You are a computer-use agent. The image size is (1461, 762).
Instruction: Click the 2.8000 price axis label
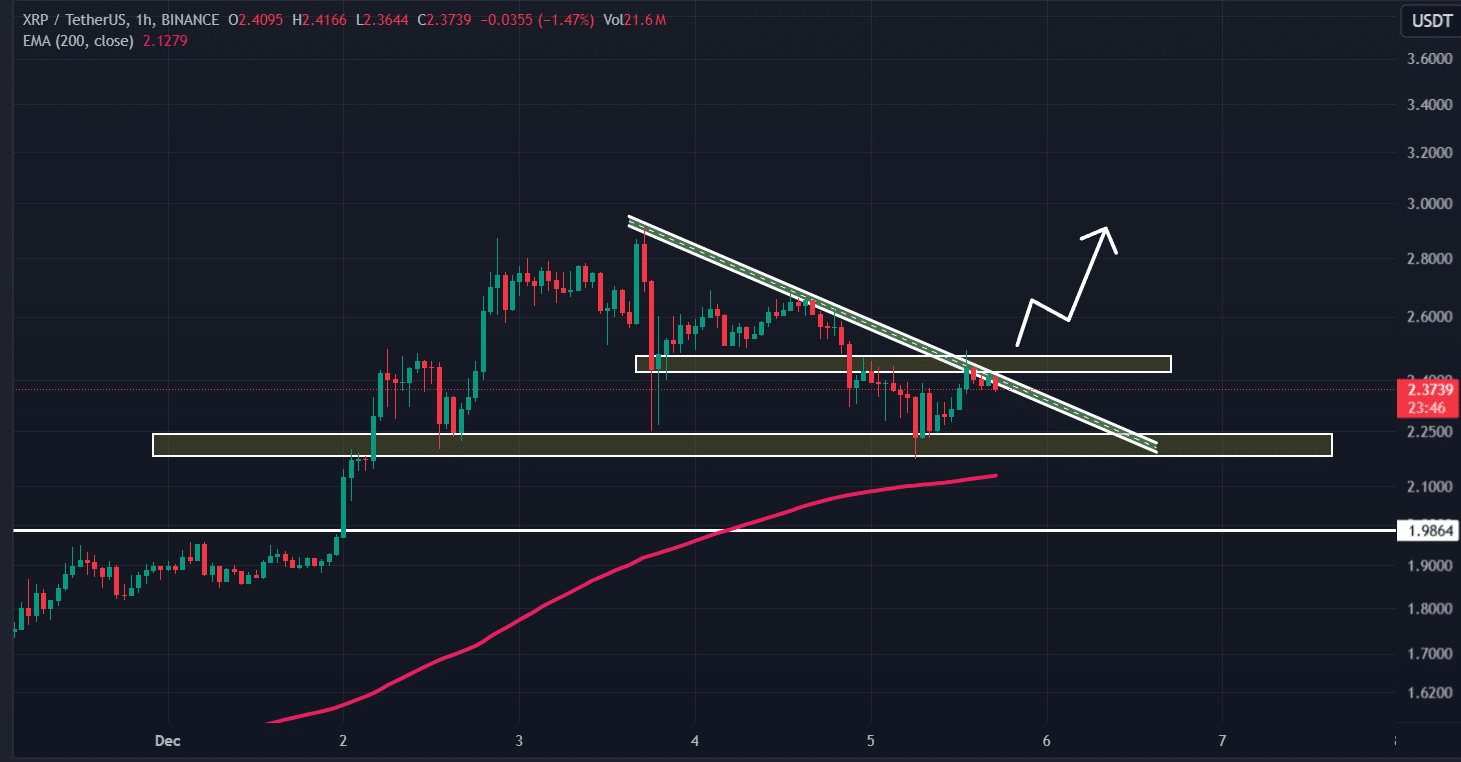point(1428,259)
